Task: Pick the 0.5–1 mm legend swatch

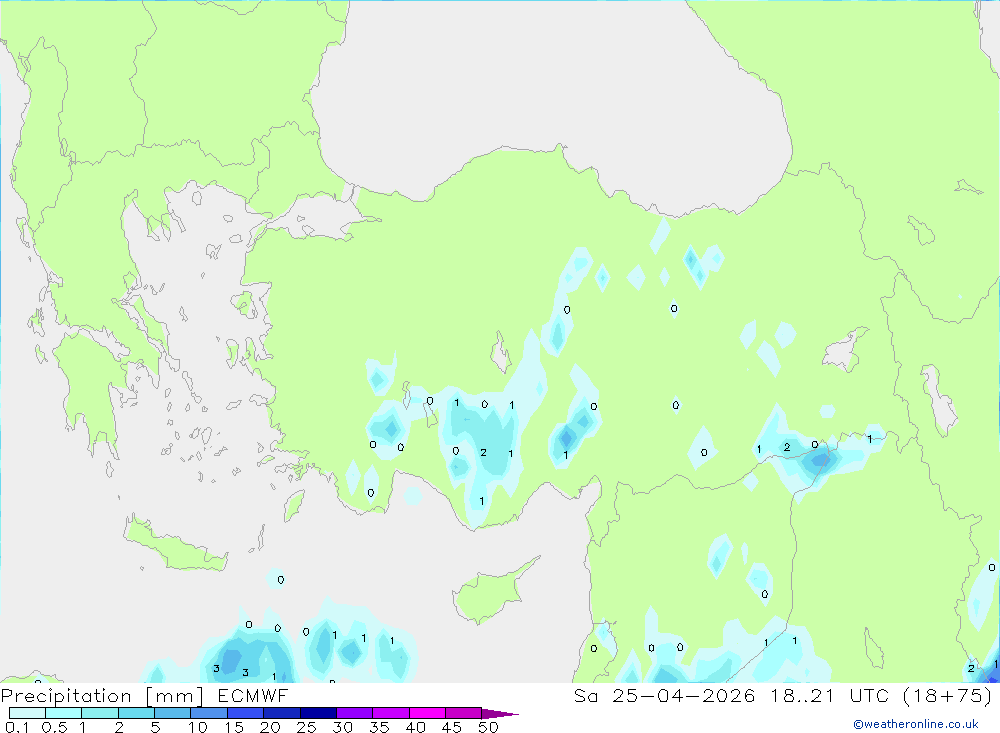Action: pyautogui.click(x=64, y=713)
